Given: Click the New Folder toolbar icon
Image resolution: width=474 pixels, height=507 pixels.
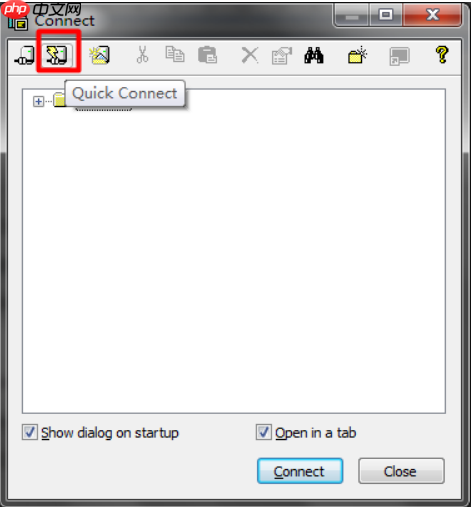Looking at the screenshot, I should click(357, 55).
